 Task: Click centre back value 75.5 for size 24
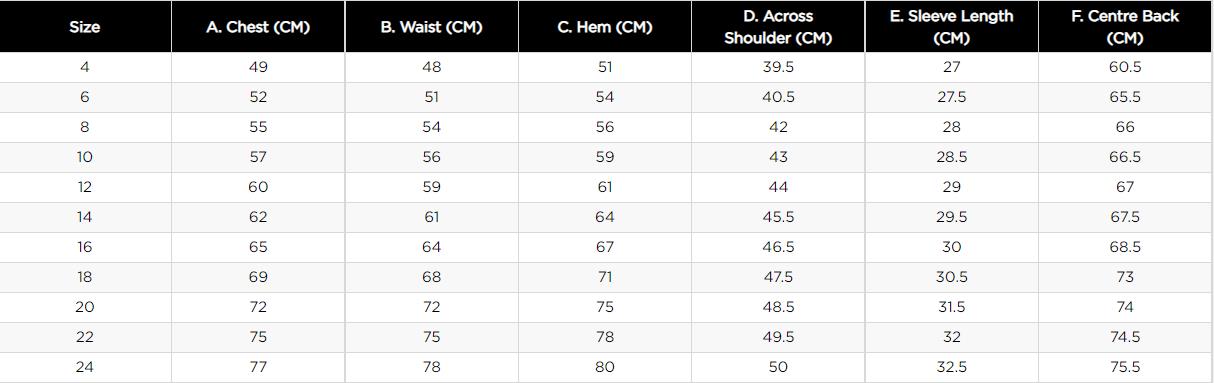click(x=1125, y=367)
